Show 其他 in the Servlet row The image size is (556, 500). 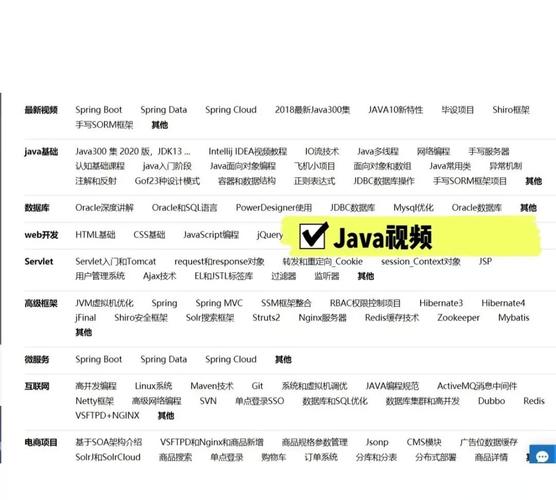coord(366,276)
